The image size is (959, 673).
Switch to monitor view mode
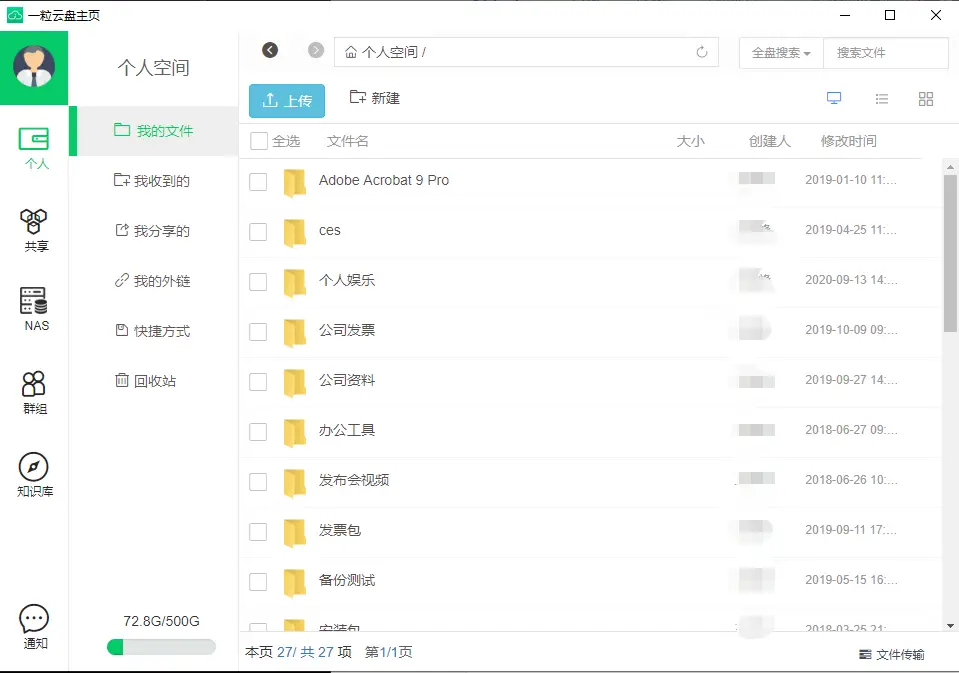(834, 99)
